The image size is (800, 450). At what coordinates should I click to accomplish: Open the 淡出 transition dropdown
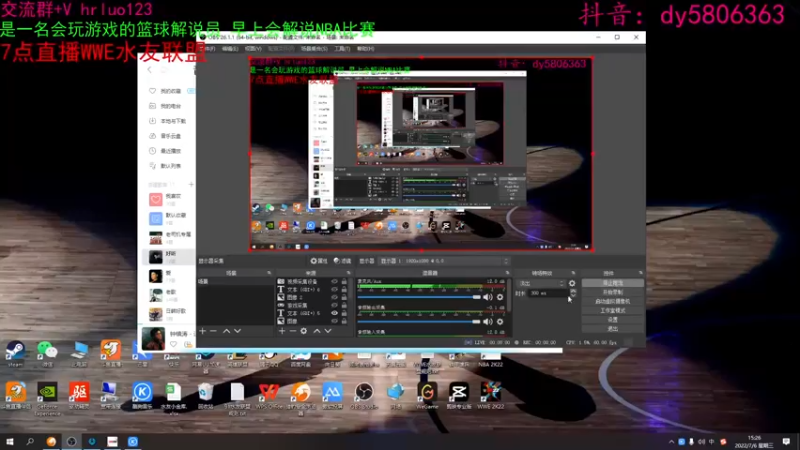point(541,283)
